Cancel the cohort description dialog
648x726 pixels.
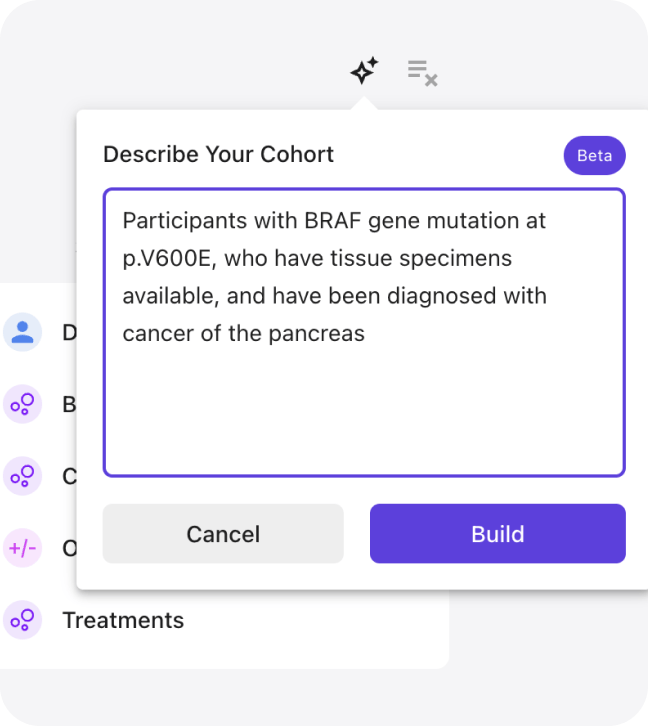(x=223, y=534)
